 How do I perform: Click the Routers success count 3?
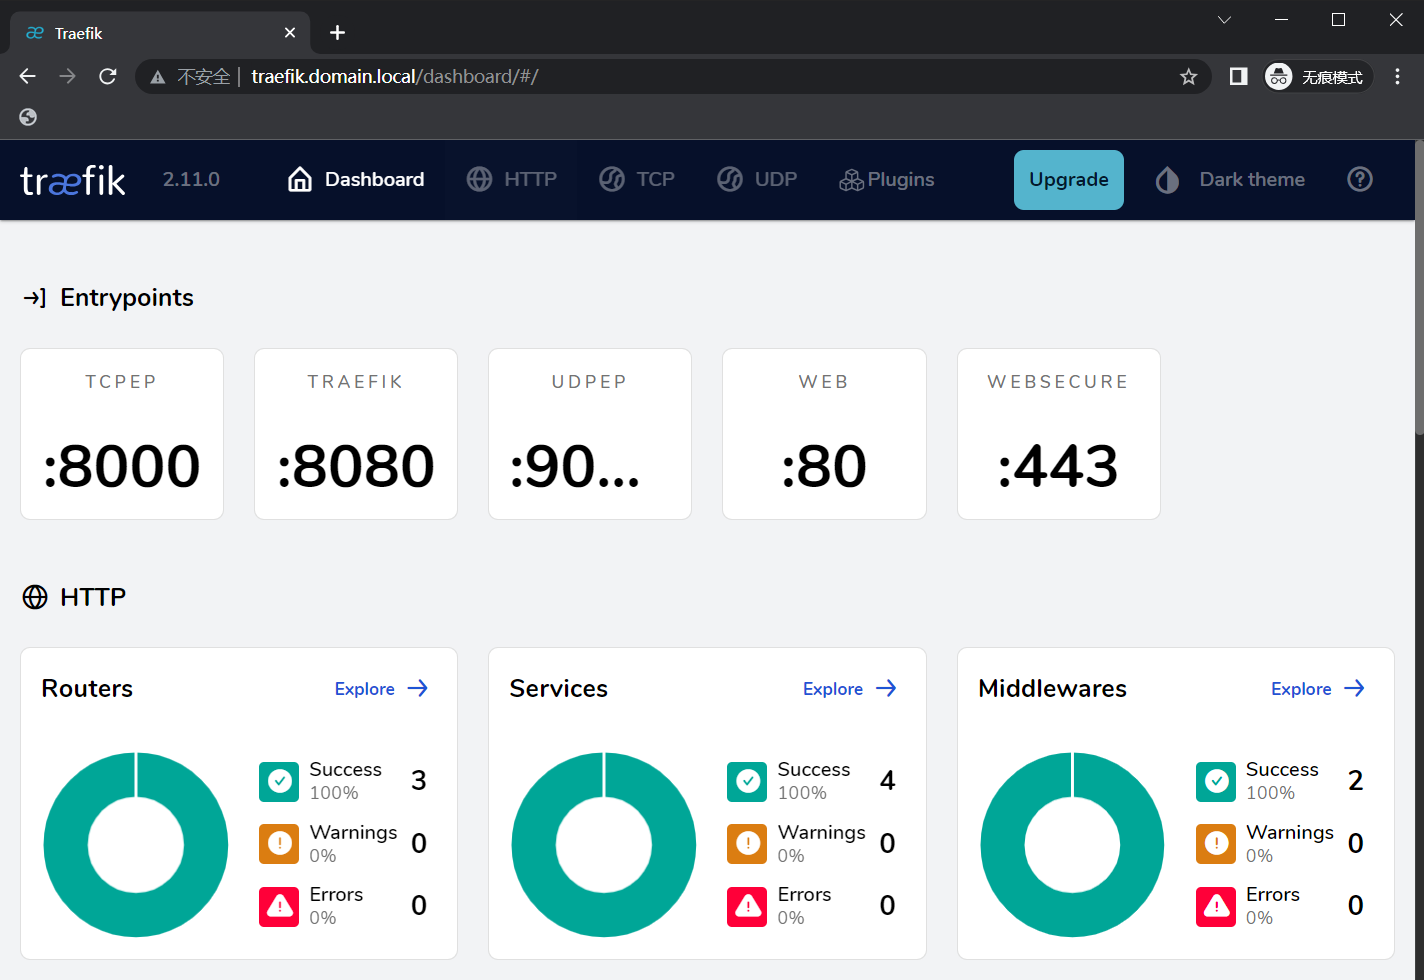tap(419, 781)
